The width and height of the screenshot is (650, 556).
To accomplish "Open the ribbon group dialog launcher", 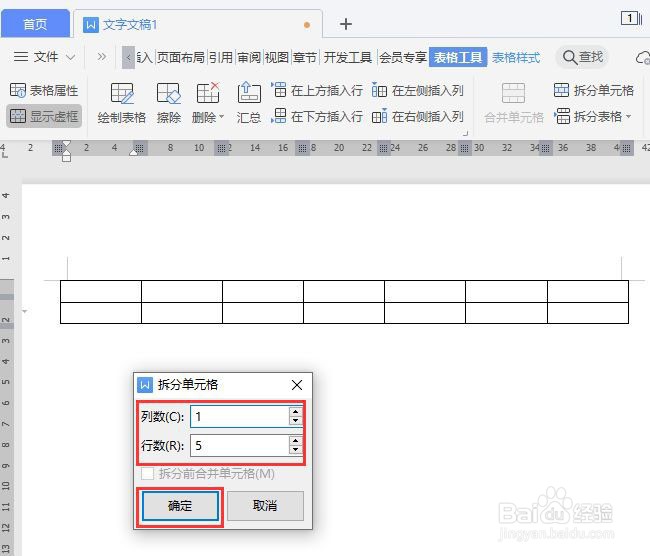I will [465, 133].
